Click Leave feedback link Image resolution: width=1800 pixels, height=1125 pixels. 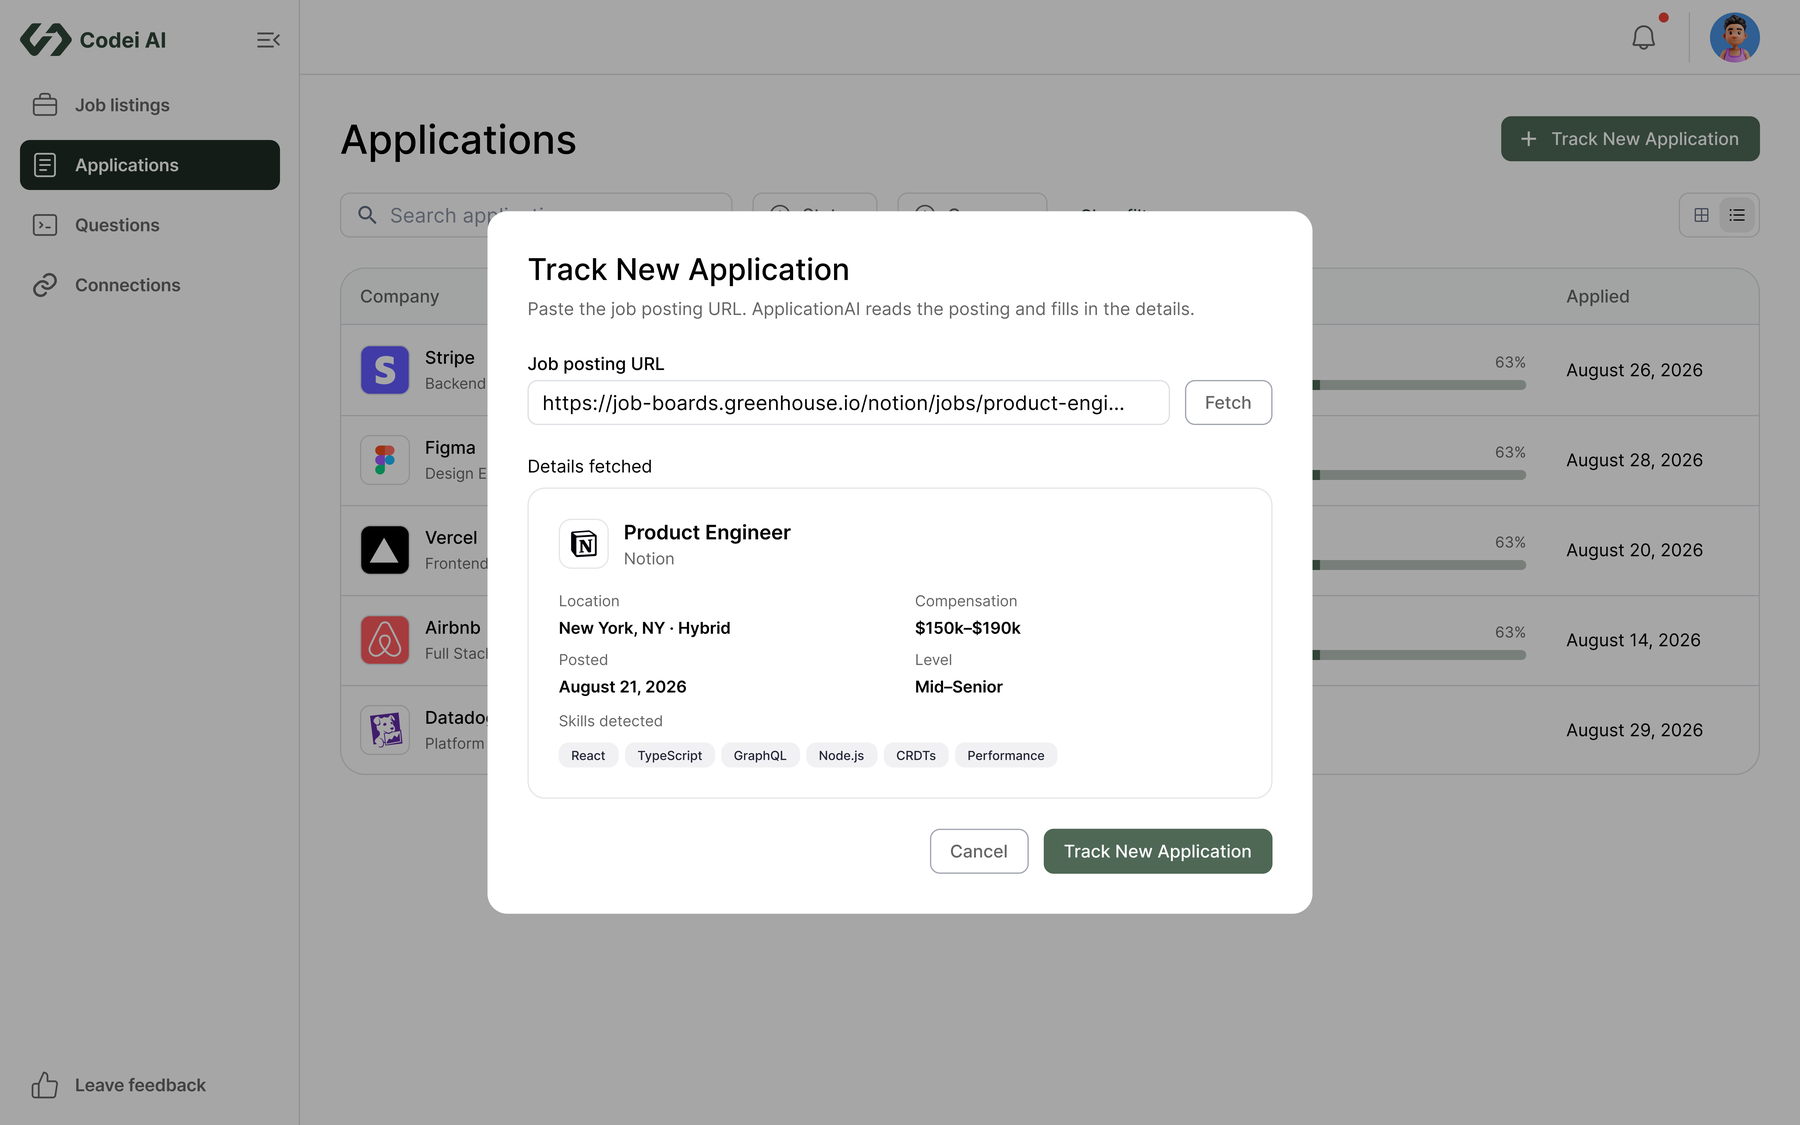point(140,1085)
